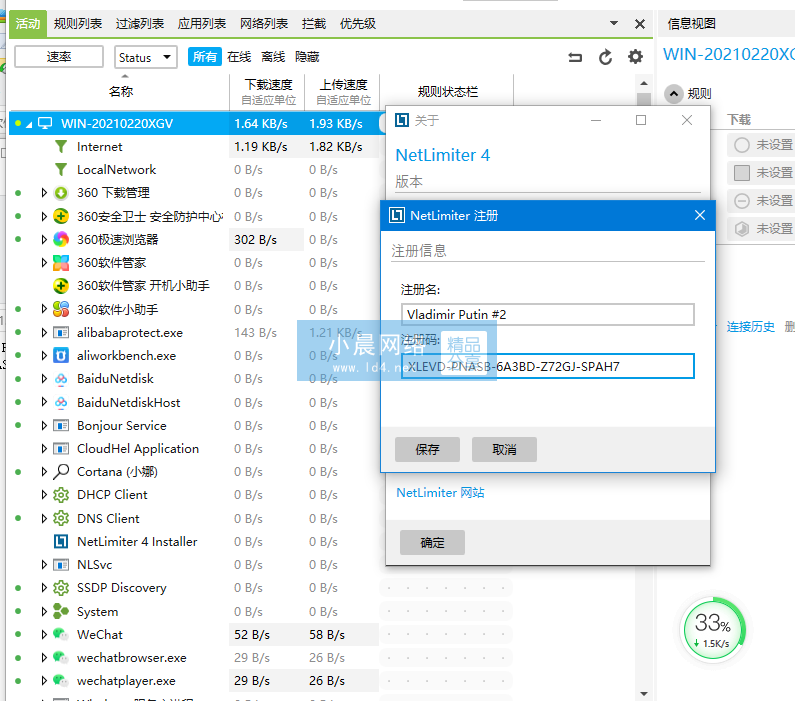Close the NetLimiter 注册 dialog

[700, 215]
